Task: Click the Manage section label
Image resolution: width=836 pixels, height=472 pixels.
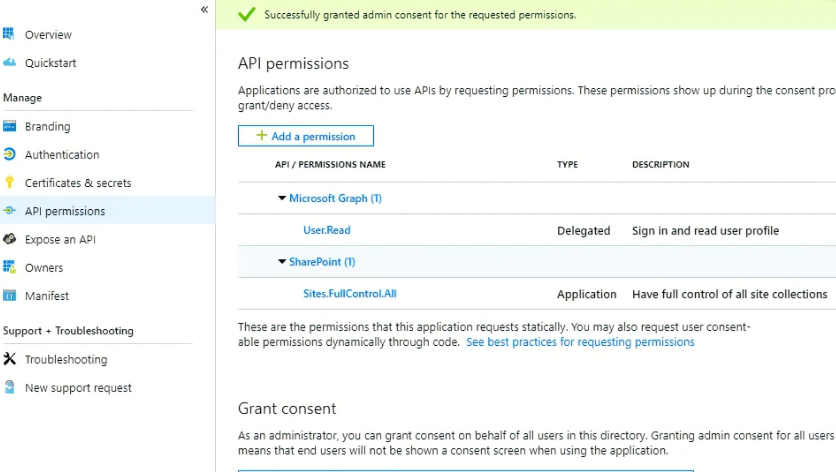Action: 22,98
